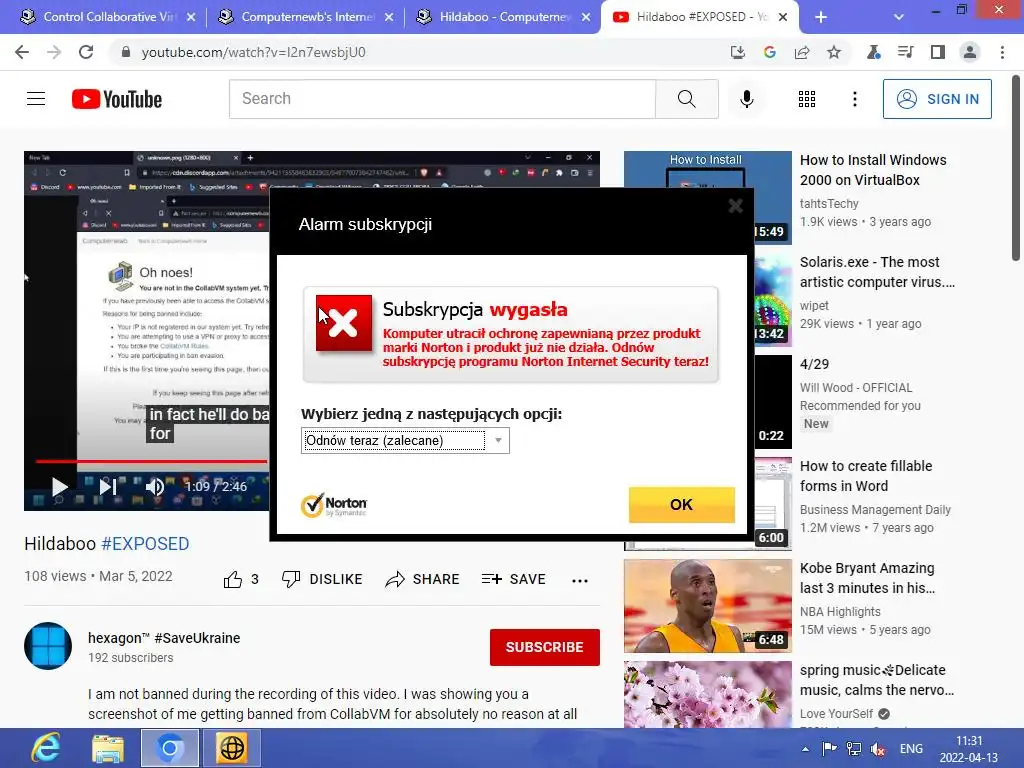The height and width of the screenshot is (768, 1024).
Task: Click the red video progress bar
Action: [x=152, y=461]
